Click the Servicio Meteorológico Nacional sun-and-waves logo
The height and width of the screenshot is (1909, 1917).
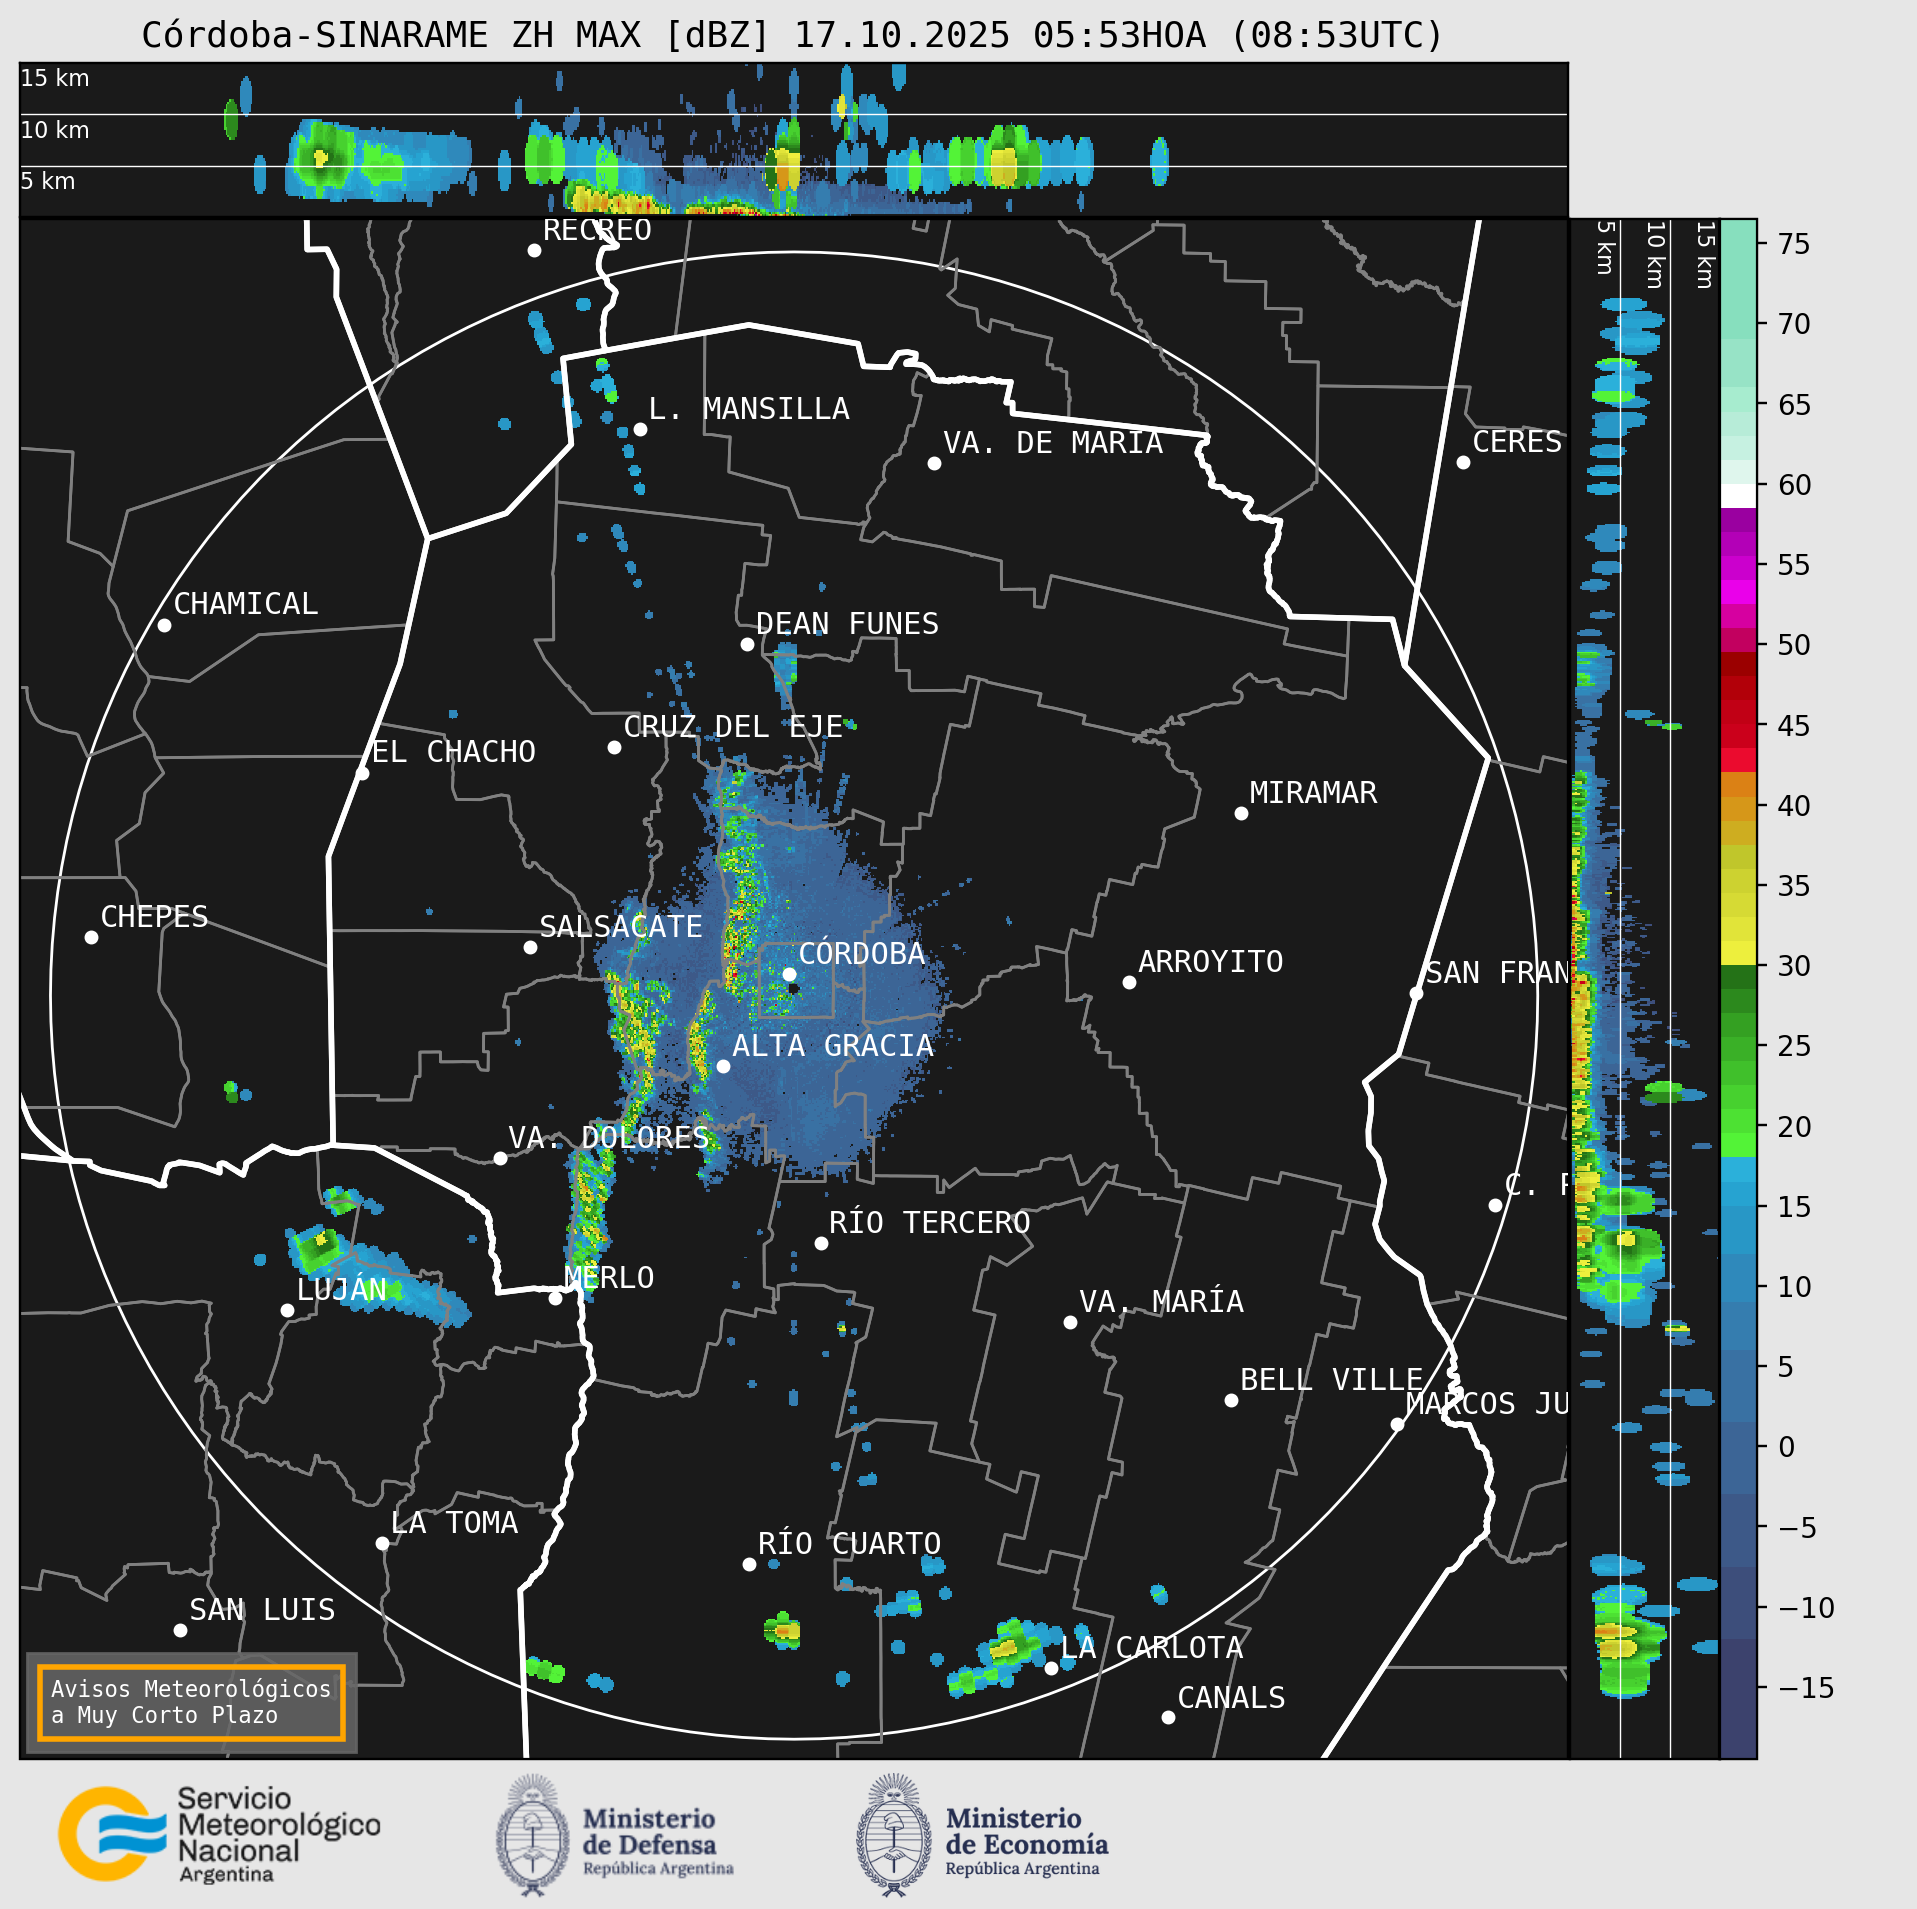[112, 1833]
